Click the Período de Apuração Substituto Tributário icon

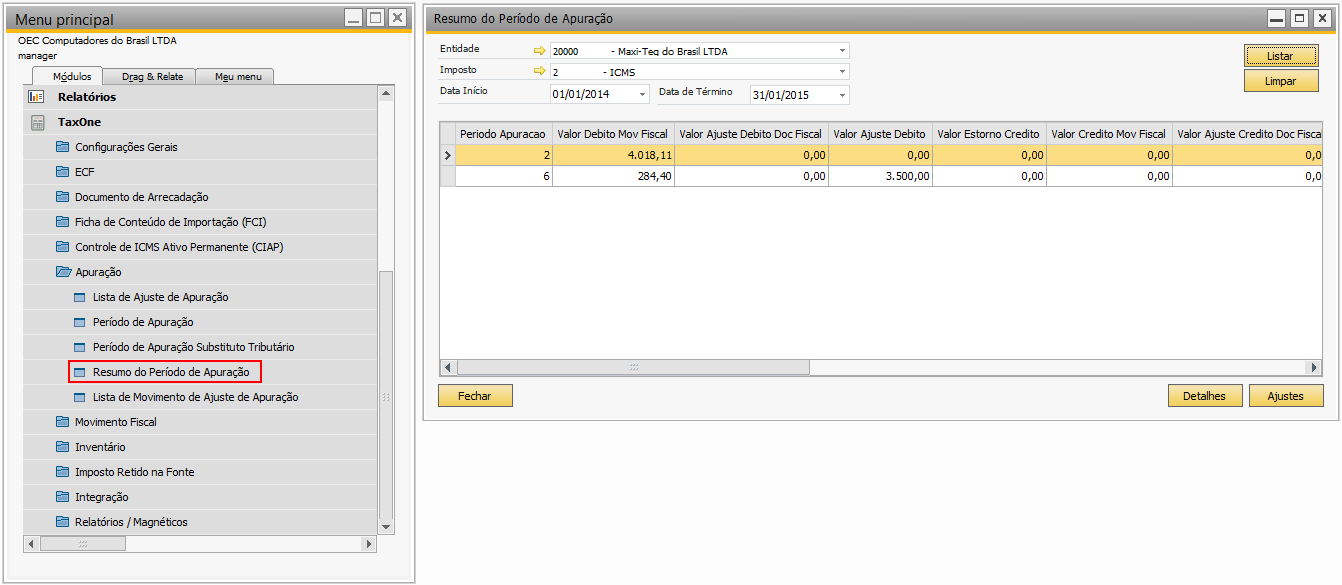point(81,347)
